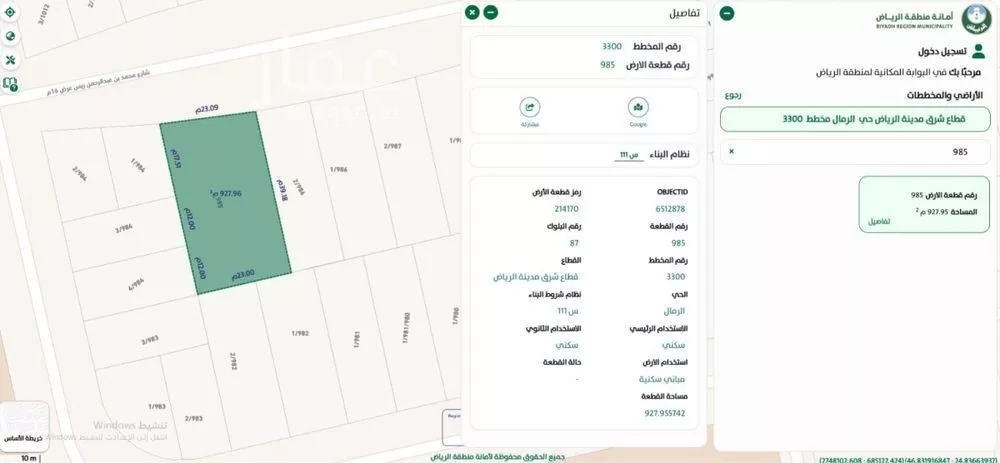Select parcel 2/982 on the map
The width and height of the screenshot is (1000, 463).
(233, 362)
